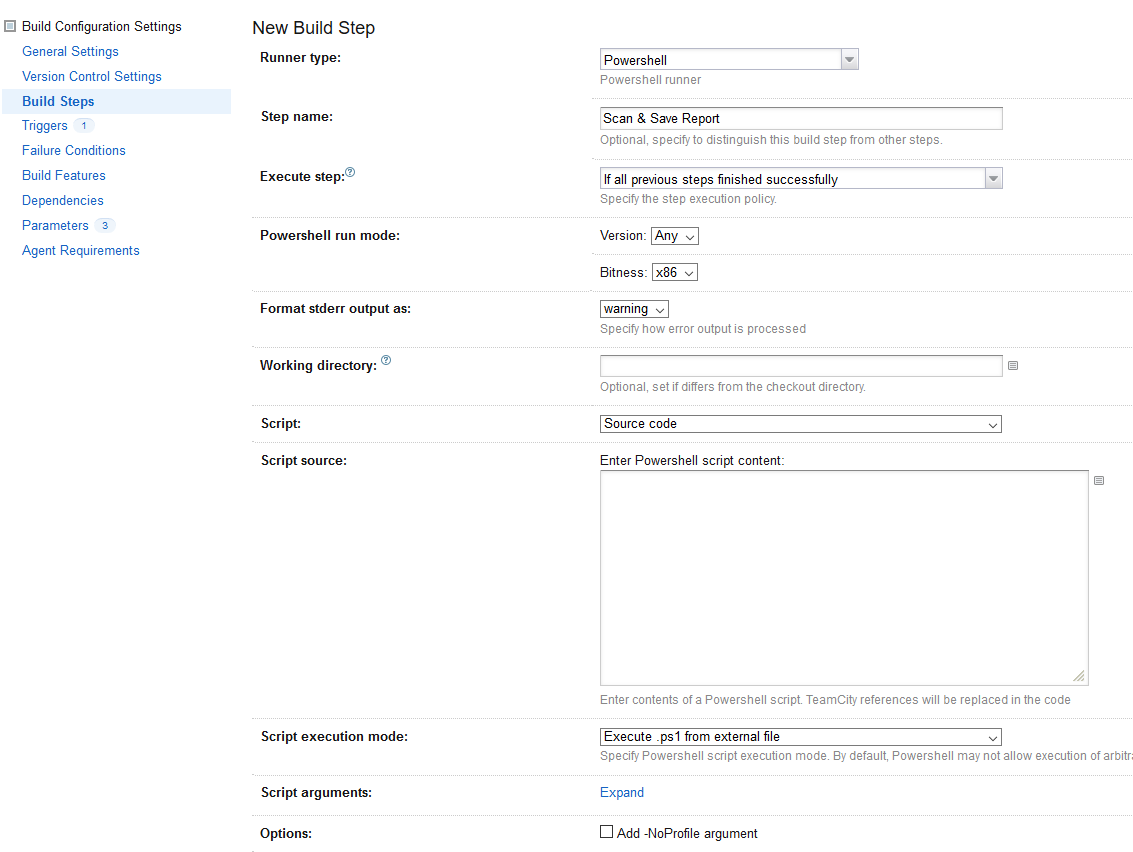
Task: Go to General Settings
Action: [70, 51]
